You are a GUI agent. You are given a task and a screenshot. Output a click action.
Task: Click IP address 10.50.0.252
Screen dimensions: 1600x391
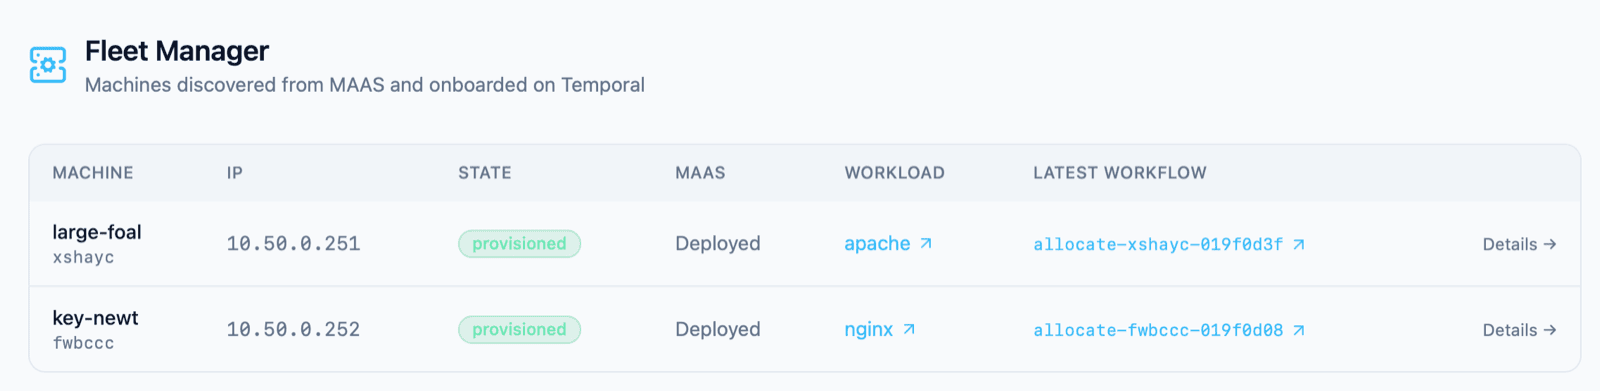[293, 329]
